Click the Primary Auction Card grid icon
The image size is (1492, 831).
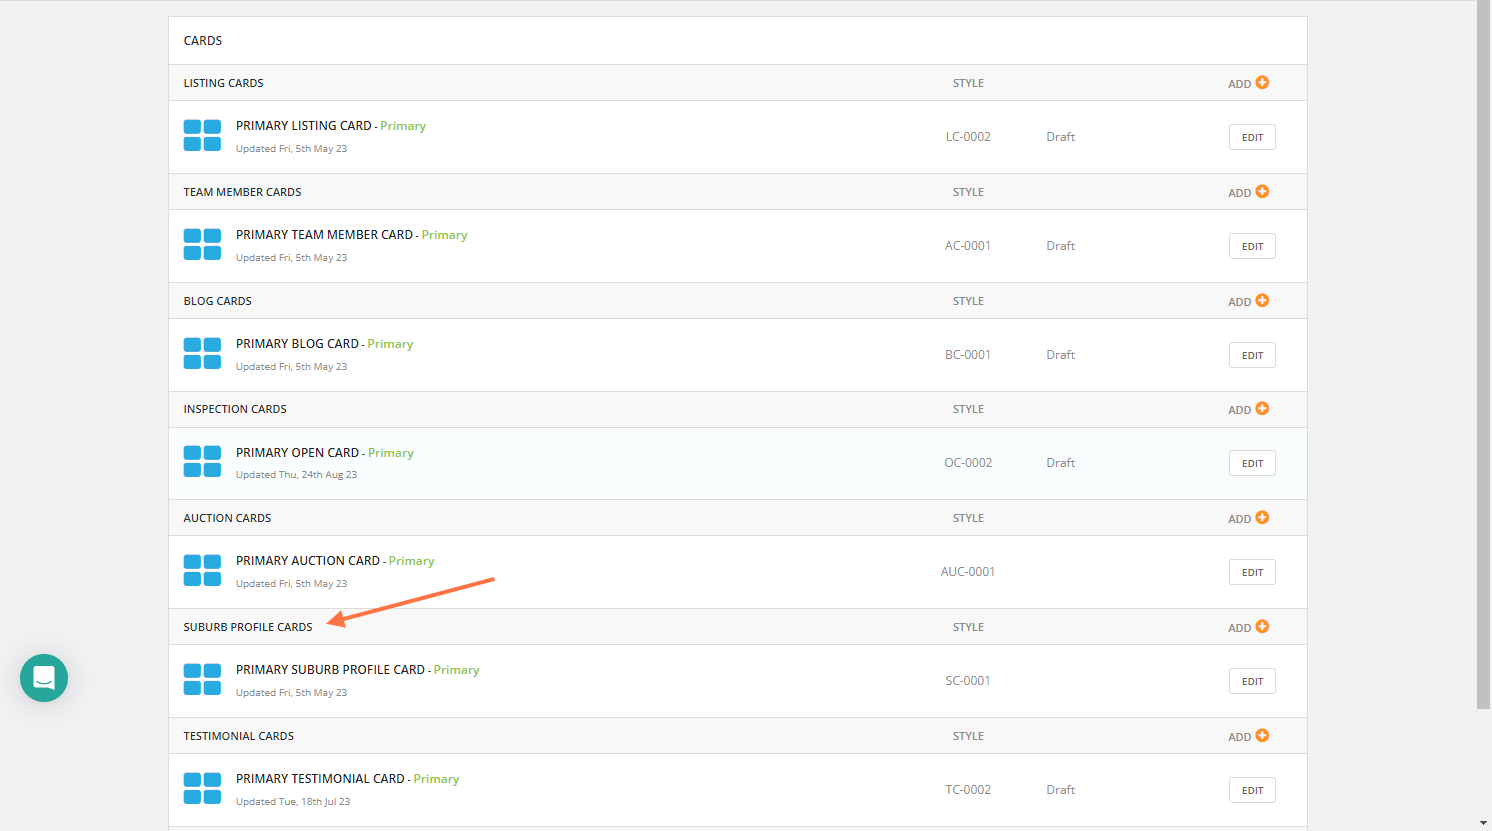click(x=202, y=571)
